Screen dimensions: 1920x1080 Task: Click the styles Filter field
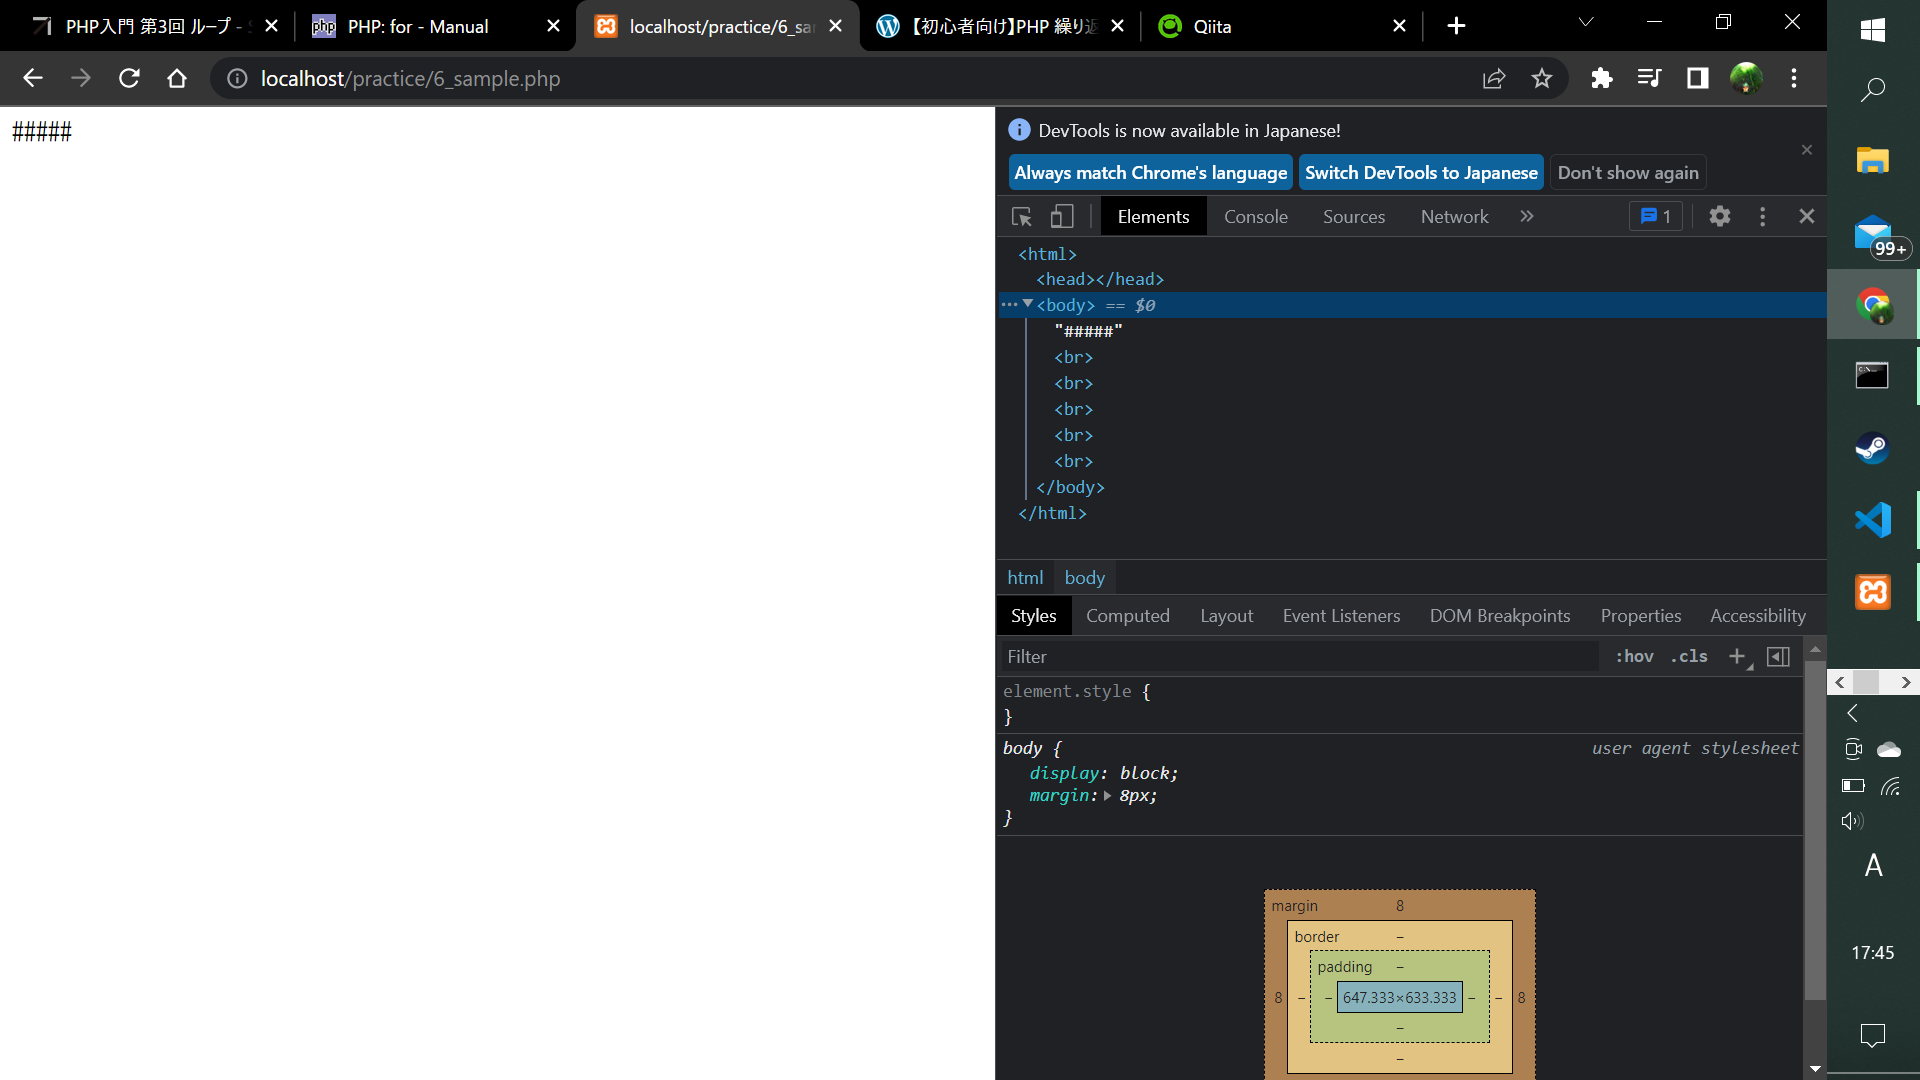click(1299, 657)
